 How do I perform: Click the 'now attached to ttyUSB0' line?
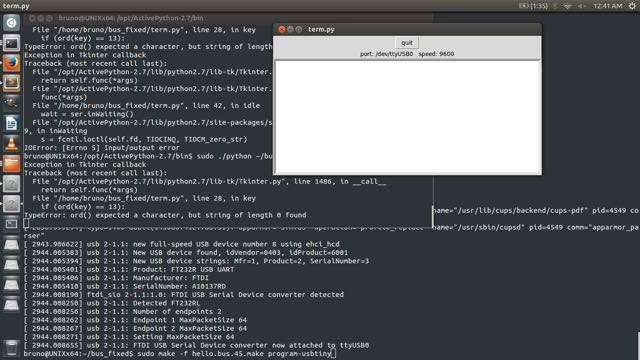point(196,345)
